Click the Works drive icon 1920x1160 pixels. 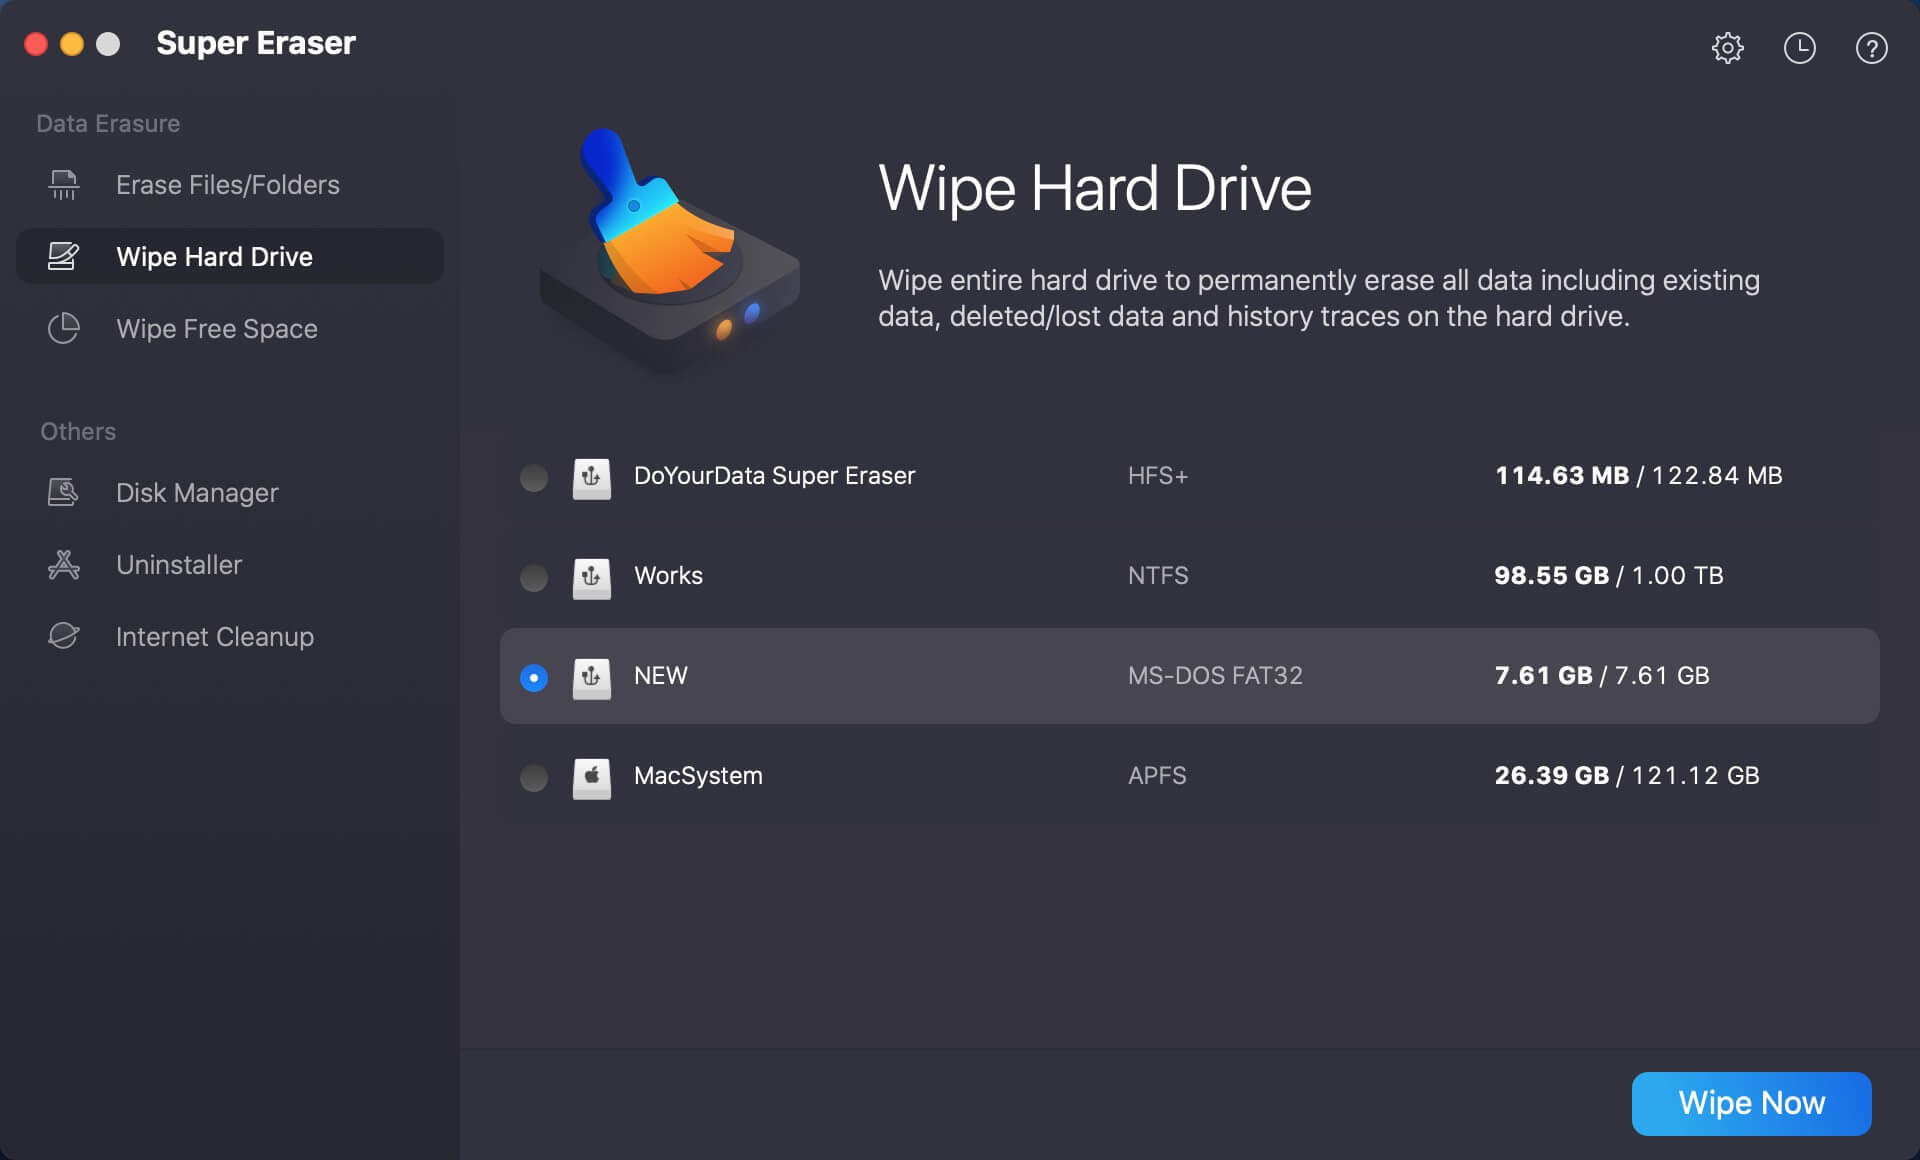pos(591,577)
